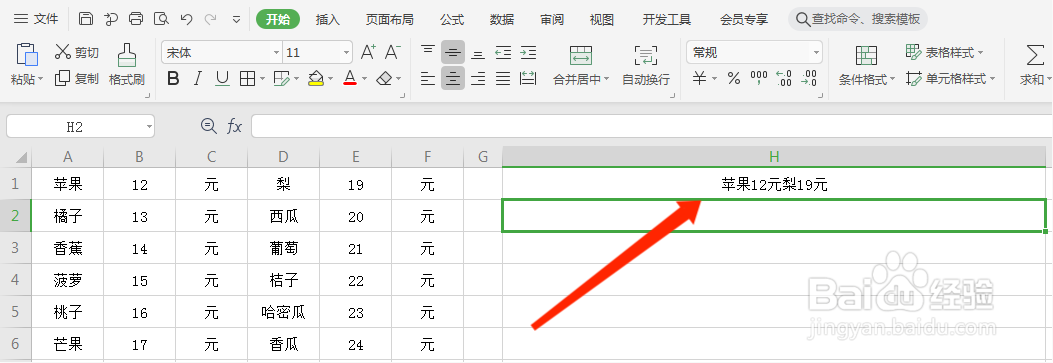This screenshot has height=363, width=1053.
Task: Expand the currency (¥) format dropdown arrow
Action: pos(715,79)
